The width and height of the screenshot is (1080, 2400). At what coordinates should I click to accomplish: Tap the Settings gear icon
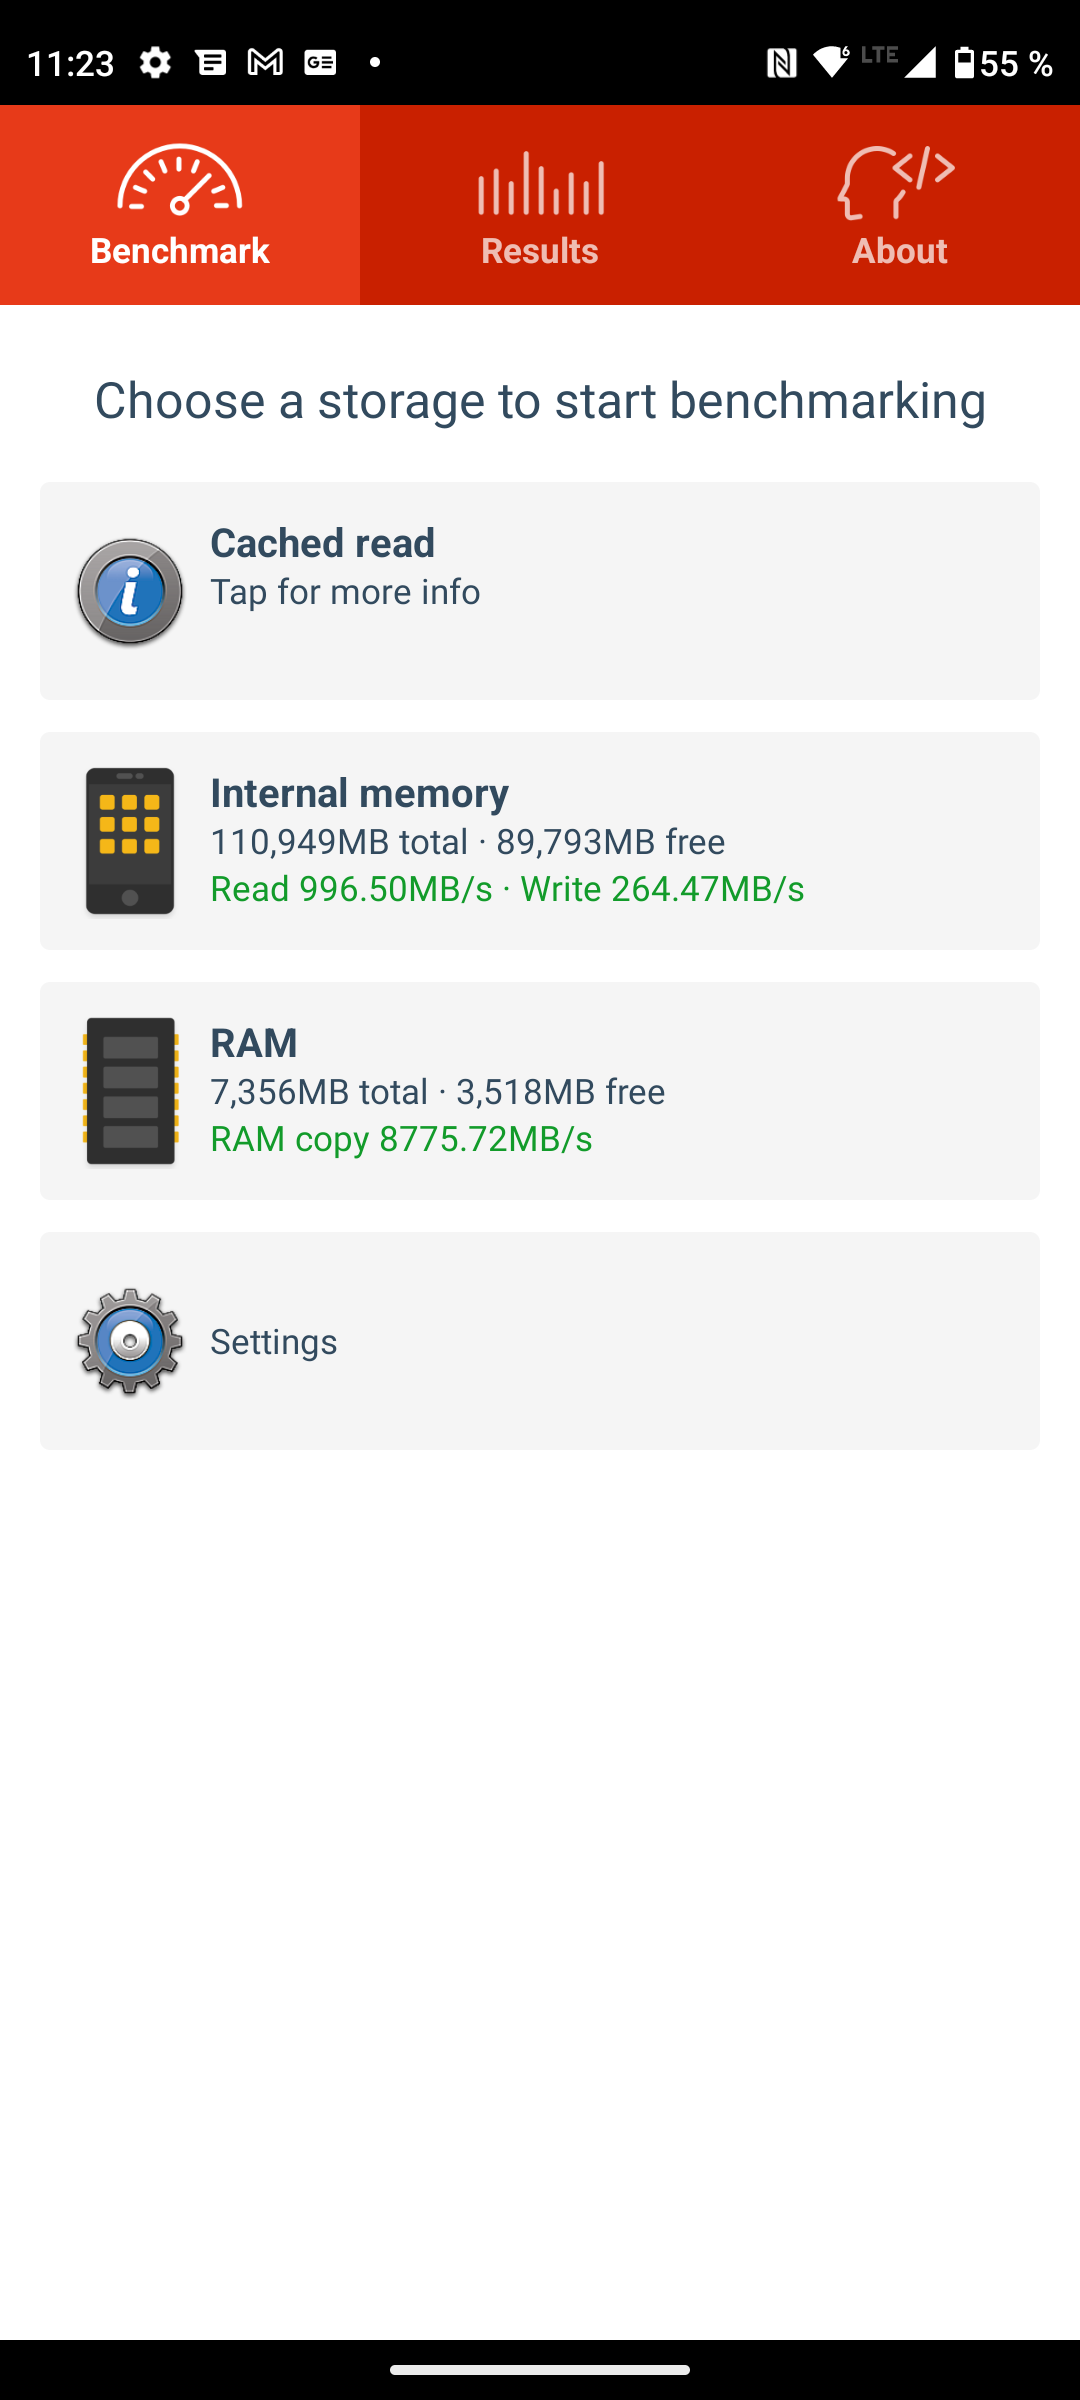tap(130, 1341)
